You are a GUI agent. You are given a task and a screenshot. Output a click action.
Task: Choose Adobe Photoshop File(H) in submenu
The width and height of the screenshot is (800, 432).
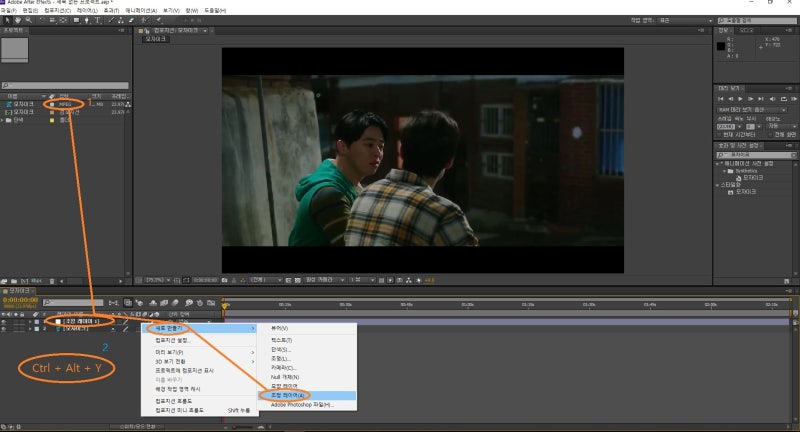click(307, 404)
